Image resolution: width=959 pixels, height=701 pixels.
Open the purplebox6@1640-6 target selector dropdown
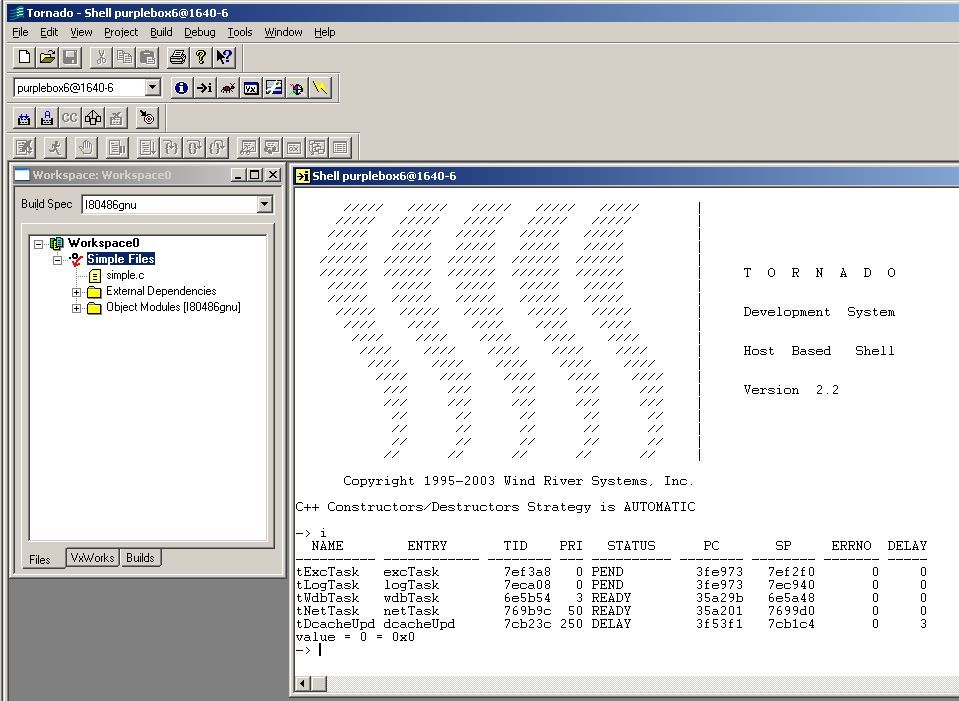[x=152, y=88]
